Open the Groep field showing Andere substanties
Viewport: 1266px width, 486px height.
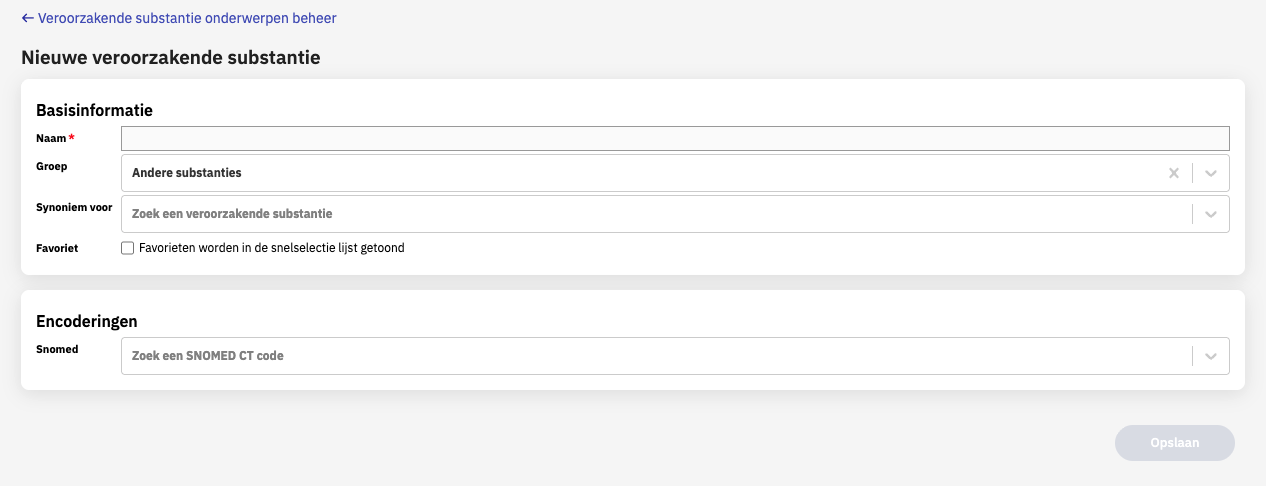[640, 173]
